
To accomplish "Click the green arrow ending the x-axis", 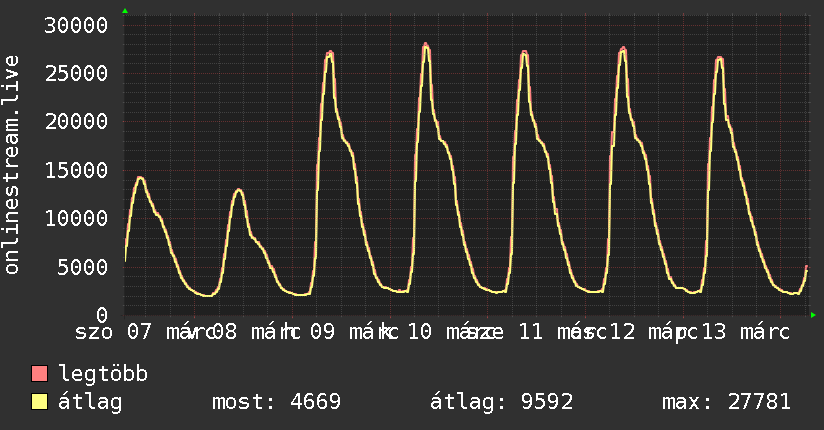I will tap(813, 315).
